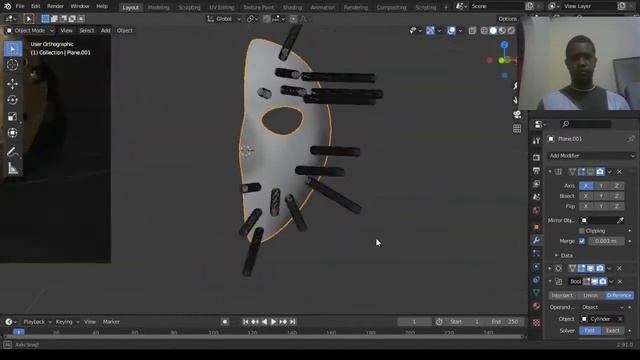640x360 pixels.
Task: Click the current frame number field
Action: pyautogui.click(x=414, y=322)
